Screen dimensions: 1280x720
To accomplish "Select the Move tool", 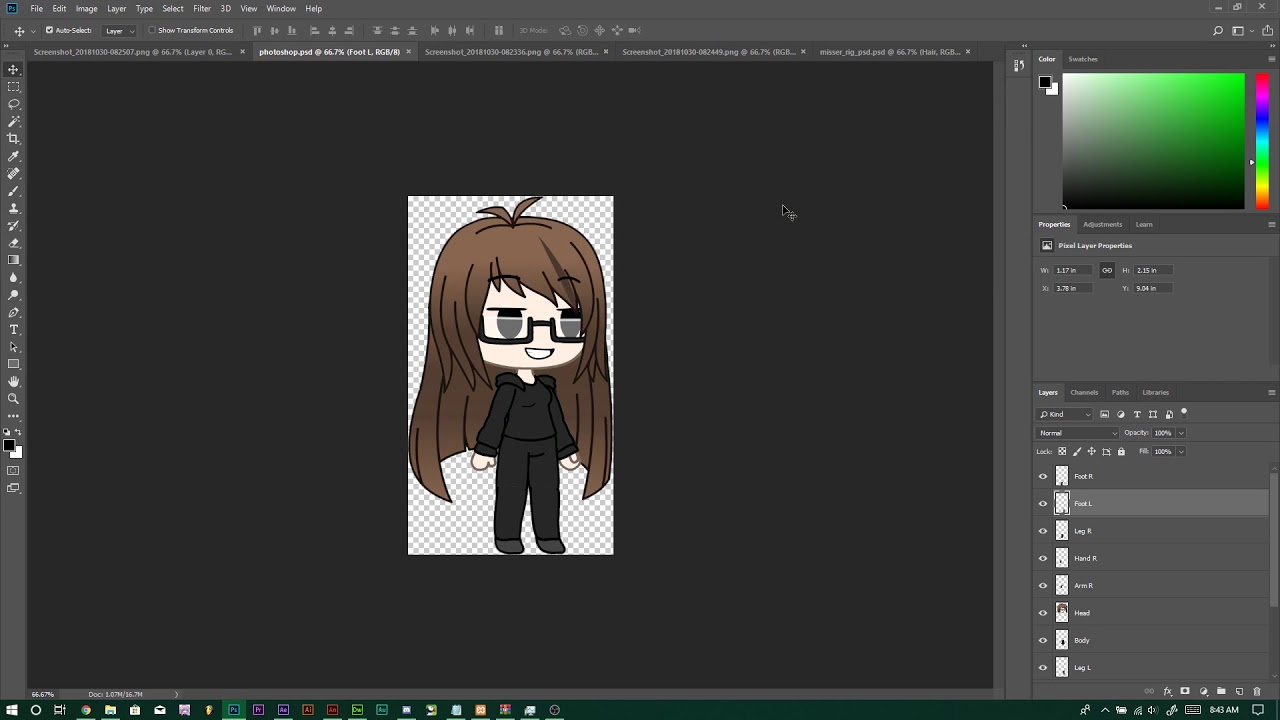I will coord(14,69).
